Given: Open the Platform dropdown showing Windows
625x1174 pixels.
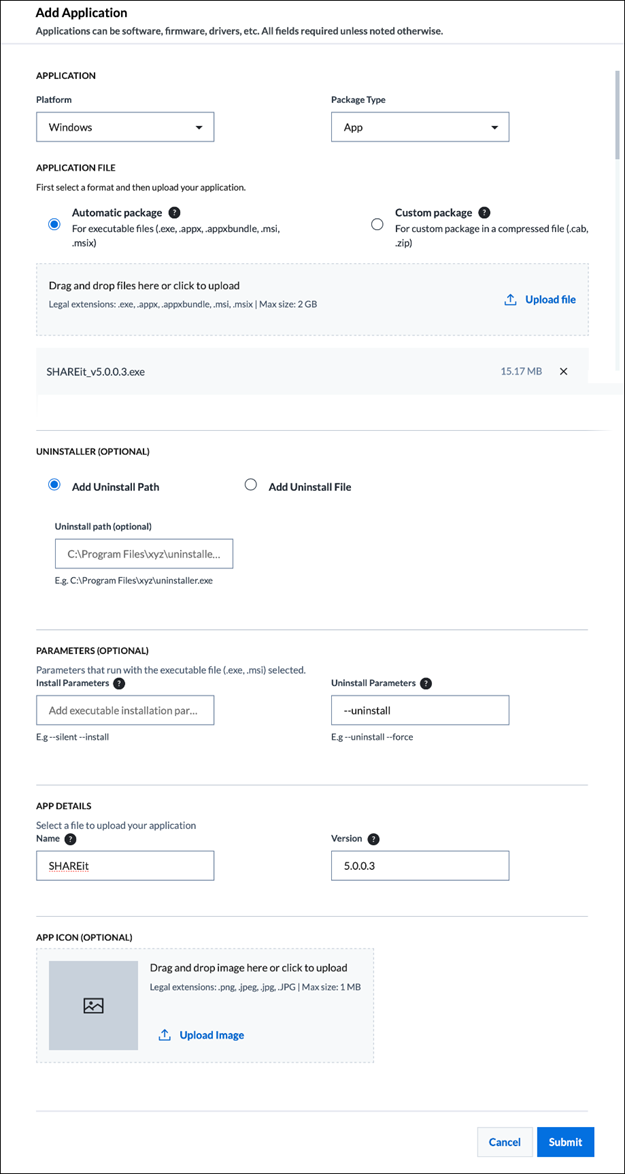Looking at the screenshot, I should pyautogui.click(x=126, y=127).
